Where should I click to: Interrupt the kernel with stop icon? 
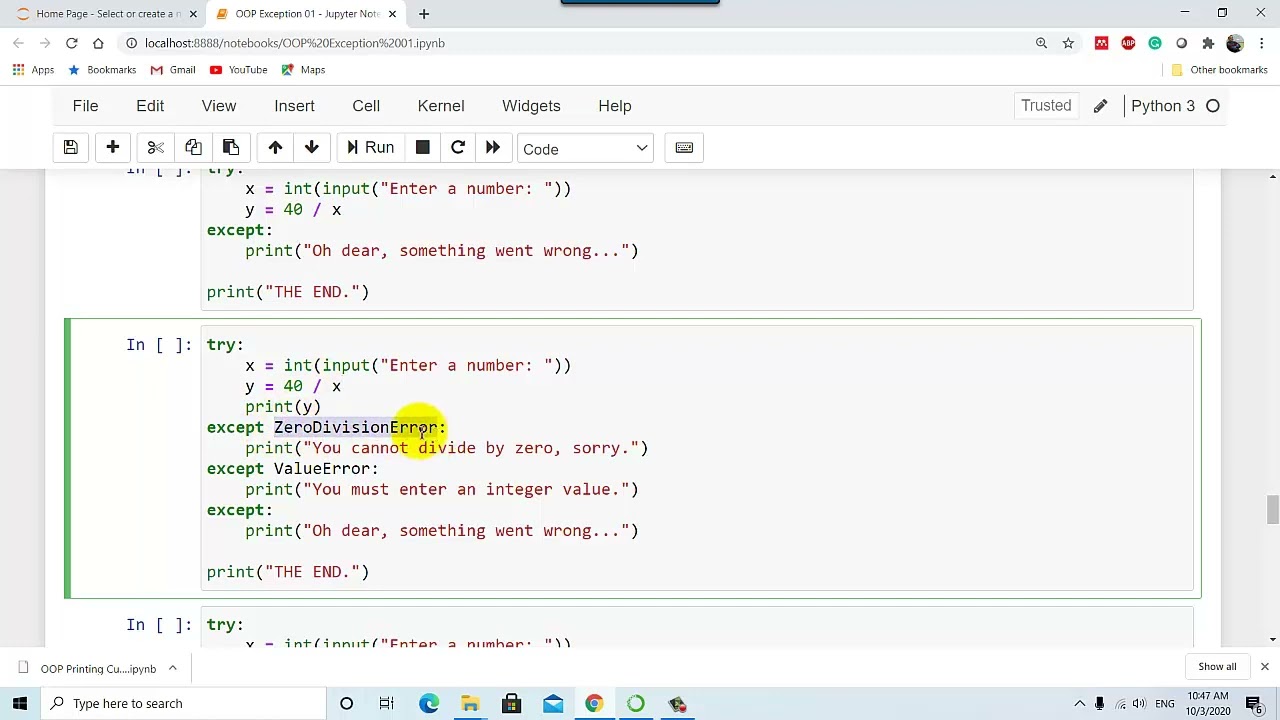point(422,148)
